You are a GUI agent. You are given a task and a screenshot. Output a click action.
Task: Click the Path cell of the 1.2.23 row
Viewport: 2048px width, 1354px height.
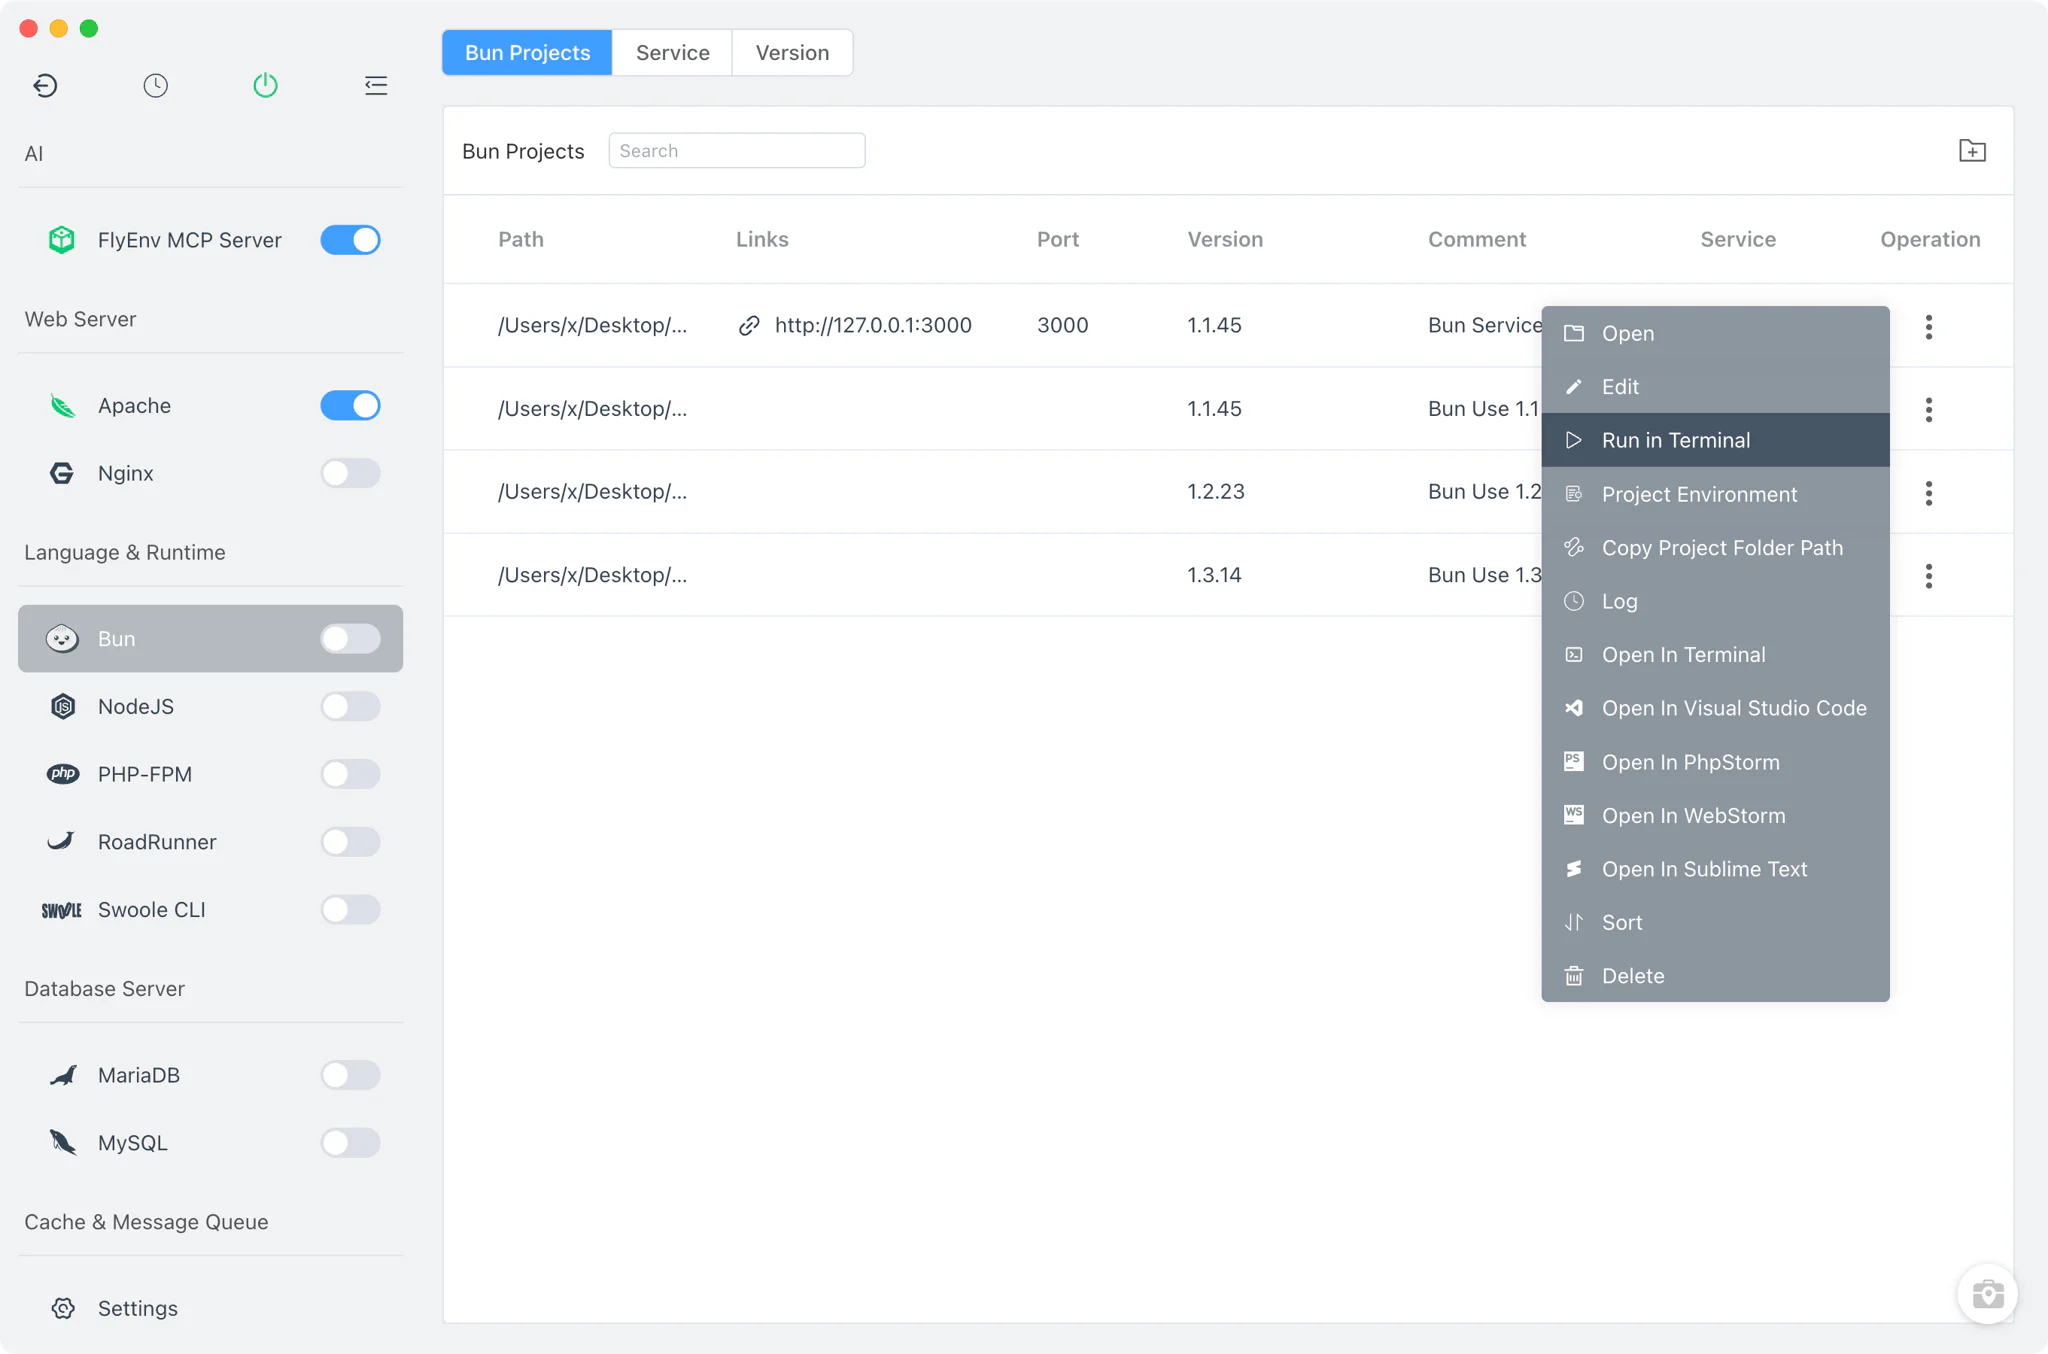592,492
